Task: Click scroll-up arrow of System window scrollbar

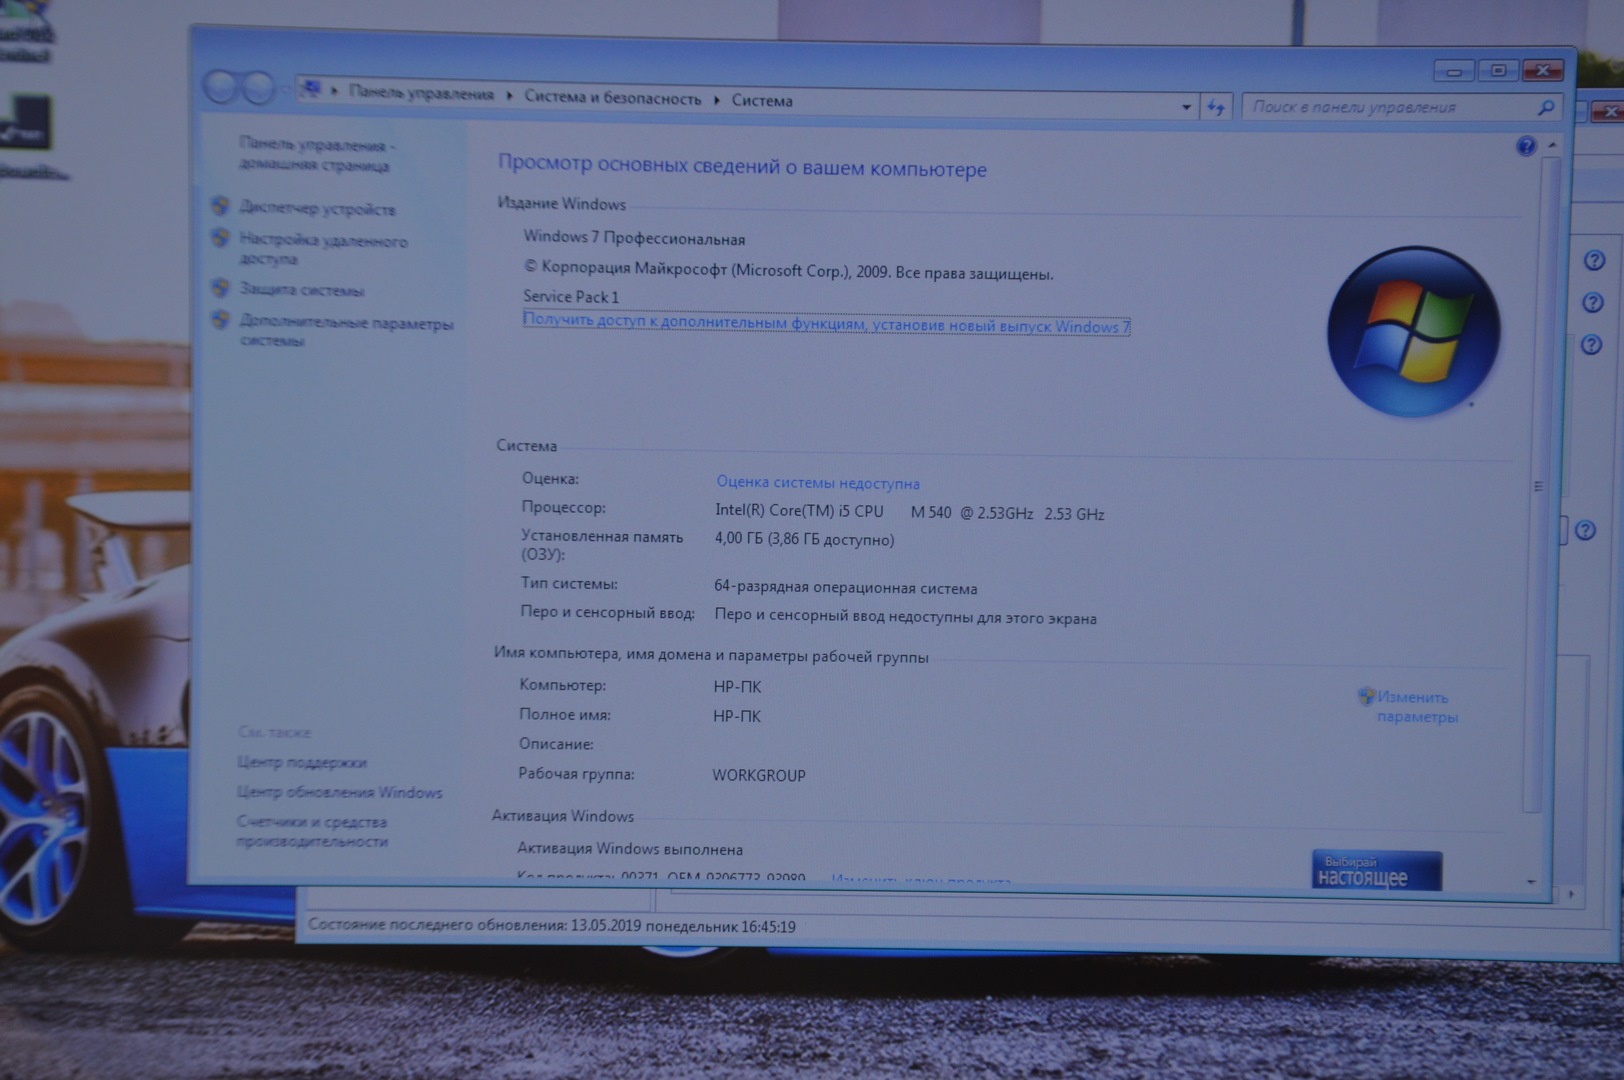Action: point(1552,146)
